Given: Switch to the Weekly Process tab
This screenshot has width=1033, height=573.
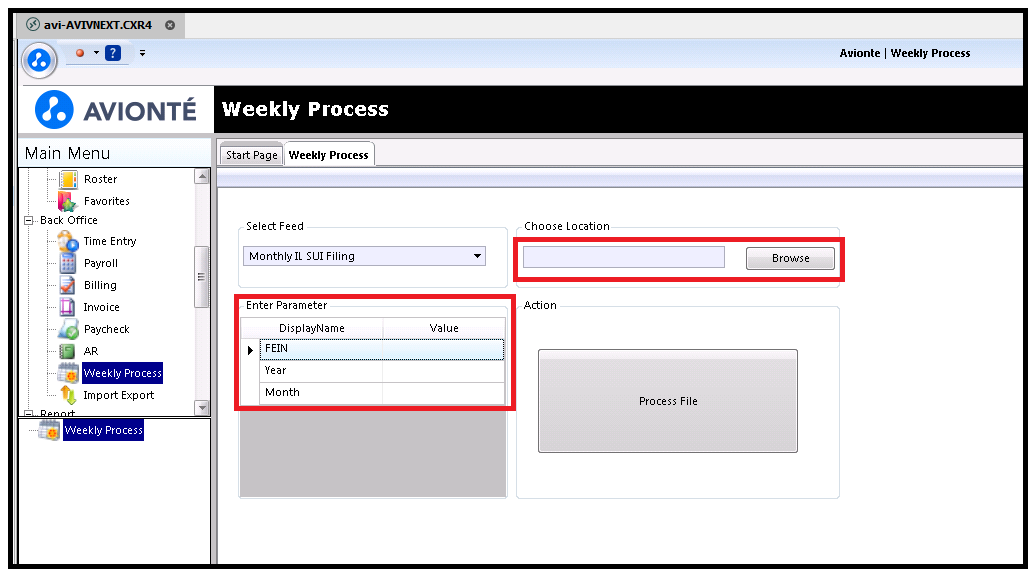Looking at the screenshot, I should click(329, 155).
